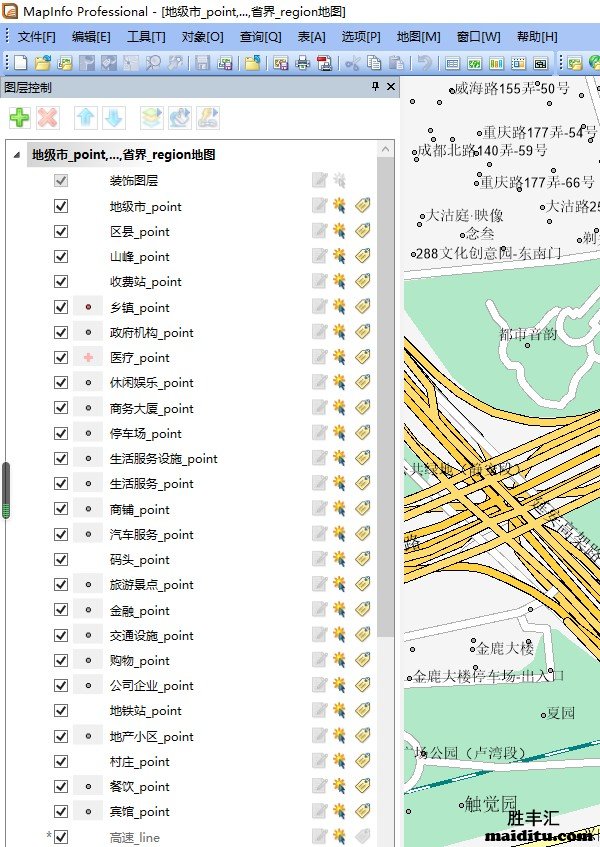Image resolution: width=600 pixels, height=847 pixels.
Task: Click the layer stack icon after Move Down
Action: coord(152,118)
